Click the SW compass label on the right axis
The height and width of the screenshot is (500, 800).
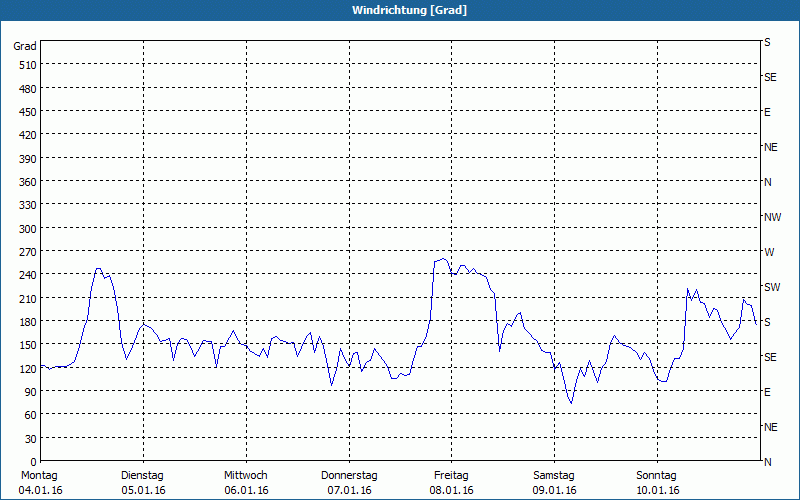(772, 287)
